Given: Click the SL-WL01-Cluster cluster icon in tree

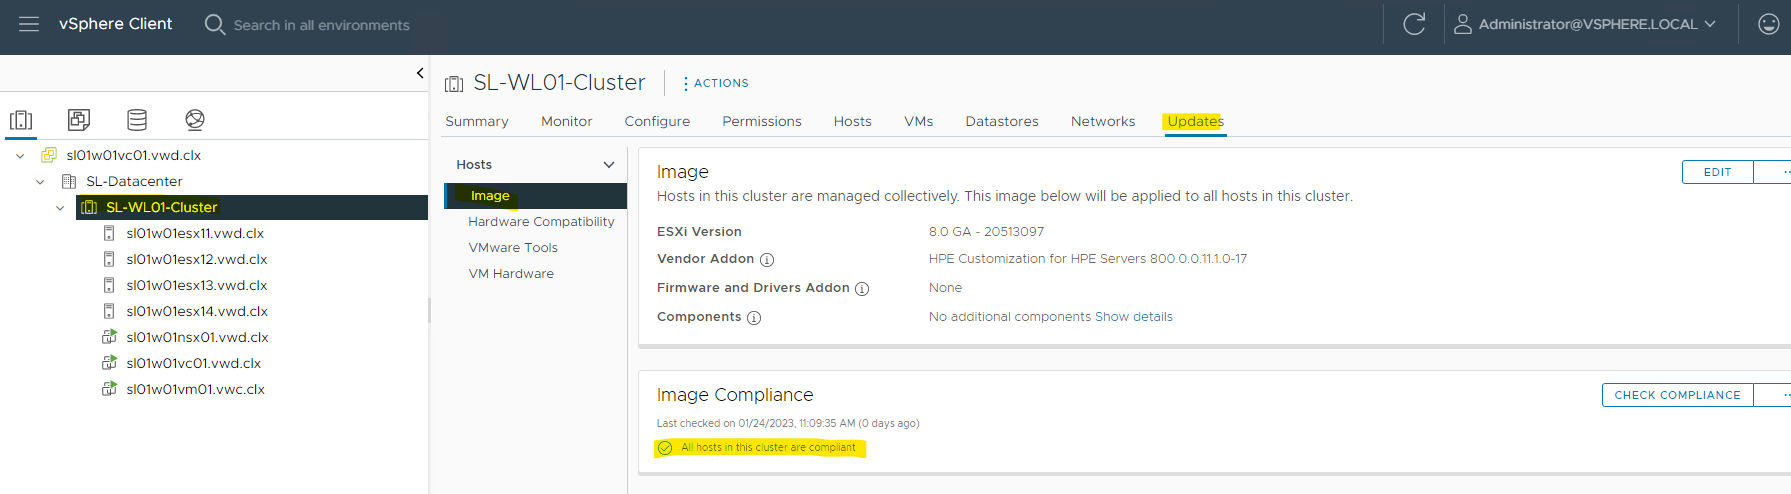Looking at the screenshot, I should (89, 207).
